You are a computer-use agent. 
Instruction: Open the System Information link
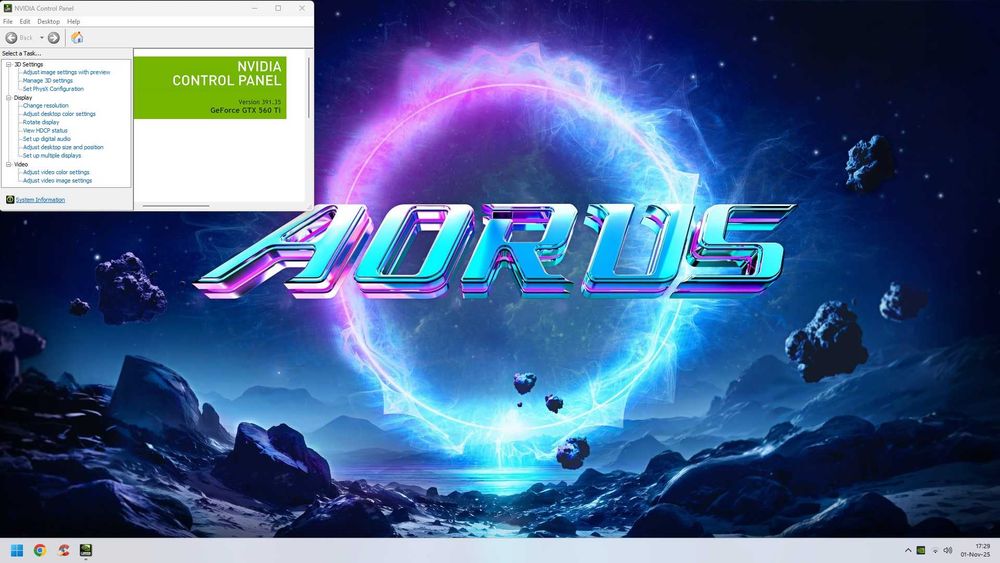pos(40,200)
